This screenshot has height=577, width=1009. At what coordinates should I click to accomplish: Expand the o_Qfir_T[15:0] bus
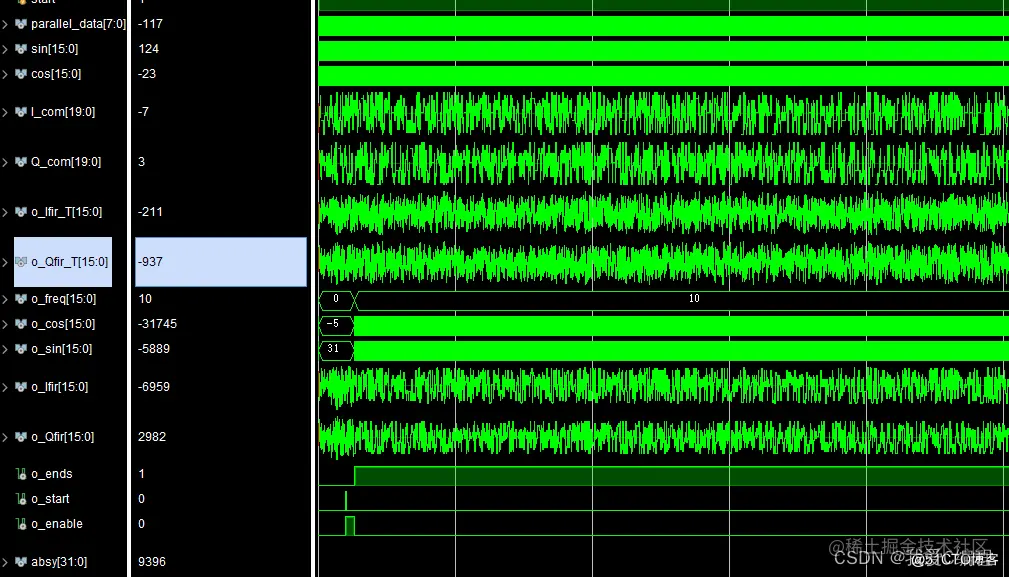coord(5,262)
